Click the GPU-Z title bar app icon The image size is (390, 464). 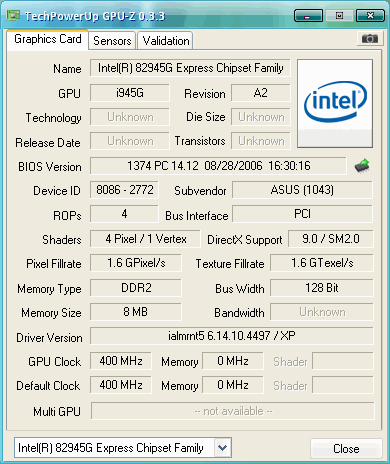click(x=13, y=15)
